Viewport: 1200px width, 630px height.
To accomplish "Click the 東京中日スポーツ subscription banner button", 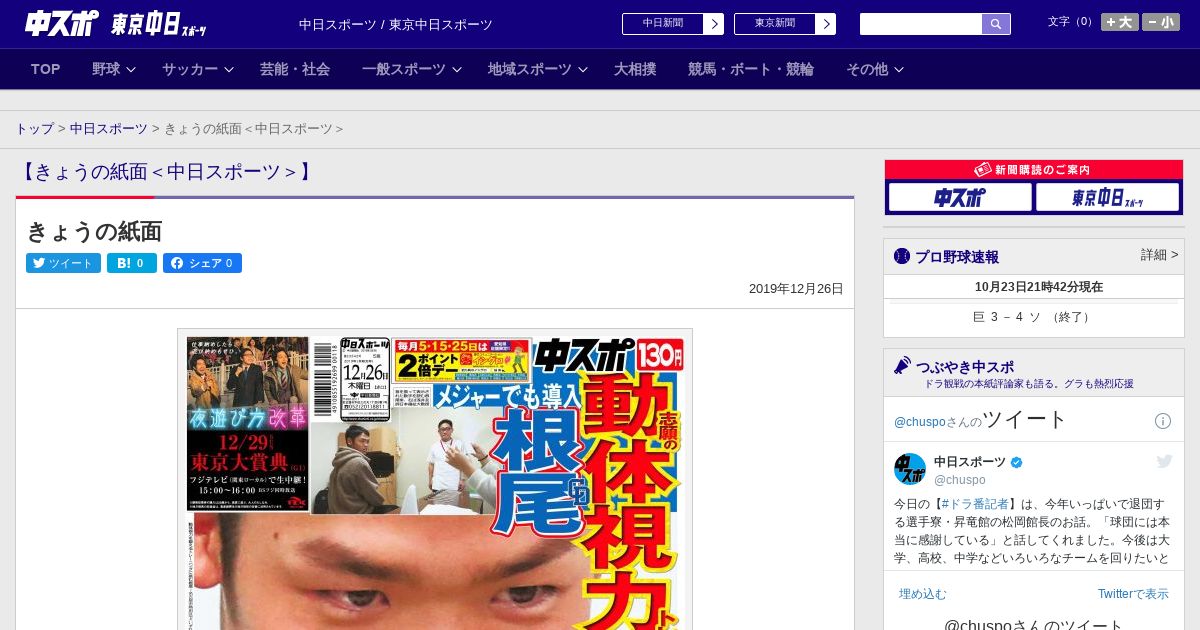I will (x=1107, y=197).
